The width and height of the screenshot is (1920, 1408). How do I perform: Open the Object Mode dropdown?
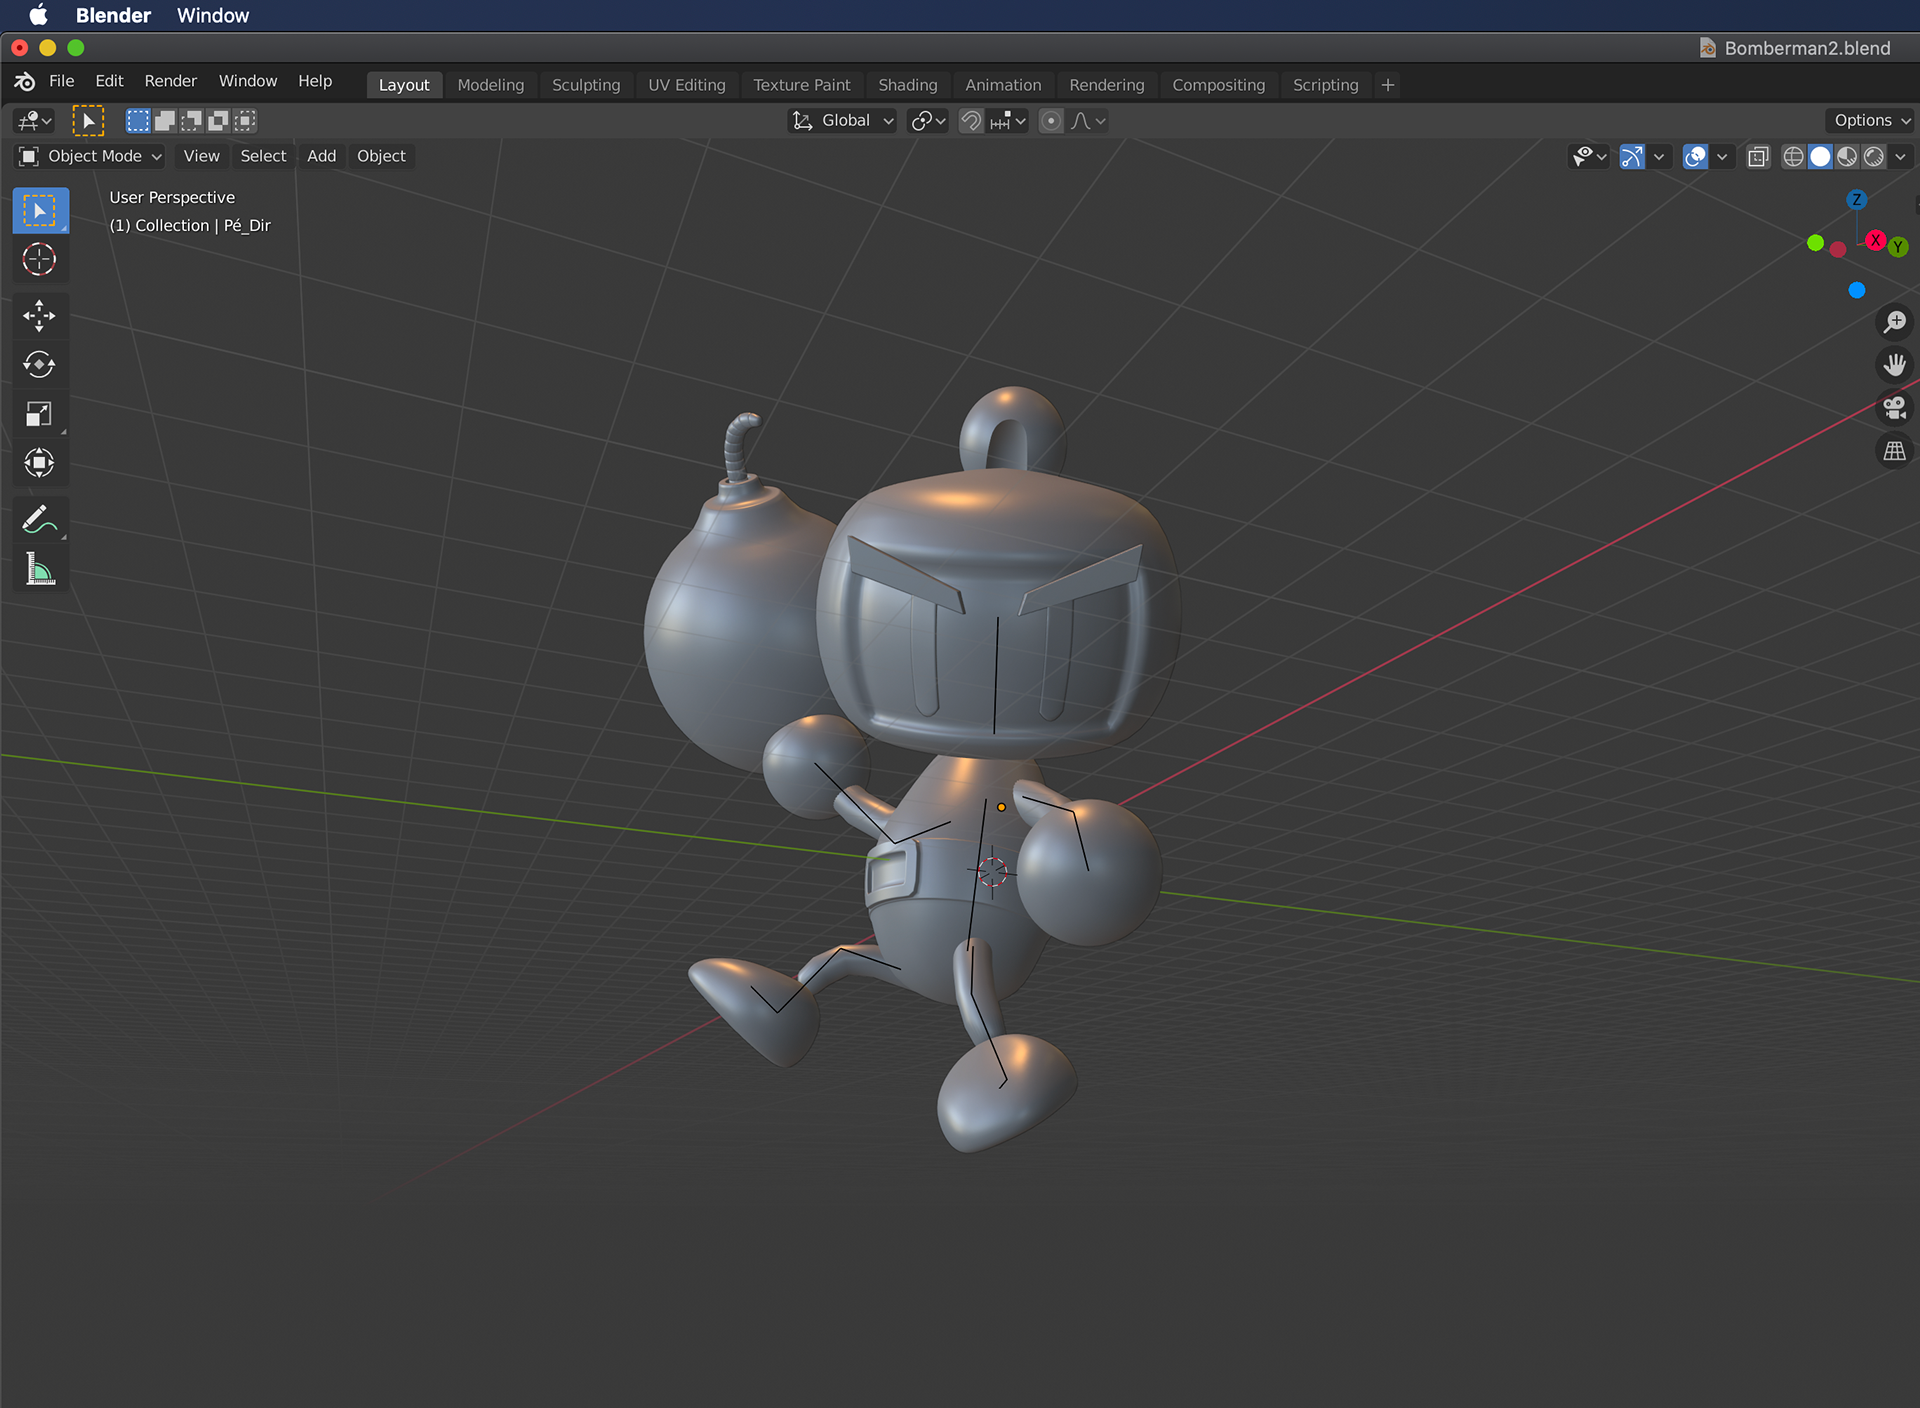pos(90,156)
